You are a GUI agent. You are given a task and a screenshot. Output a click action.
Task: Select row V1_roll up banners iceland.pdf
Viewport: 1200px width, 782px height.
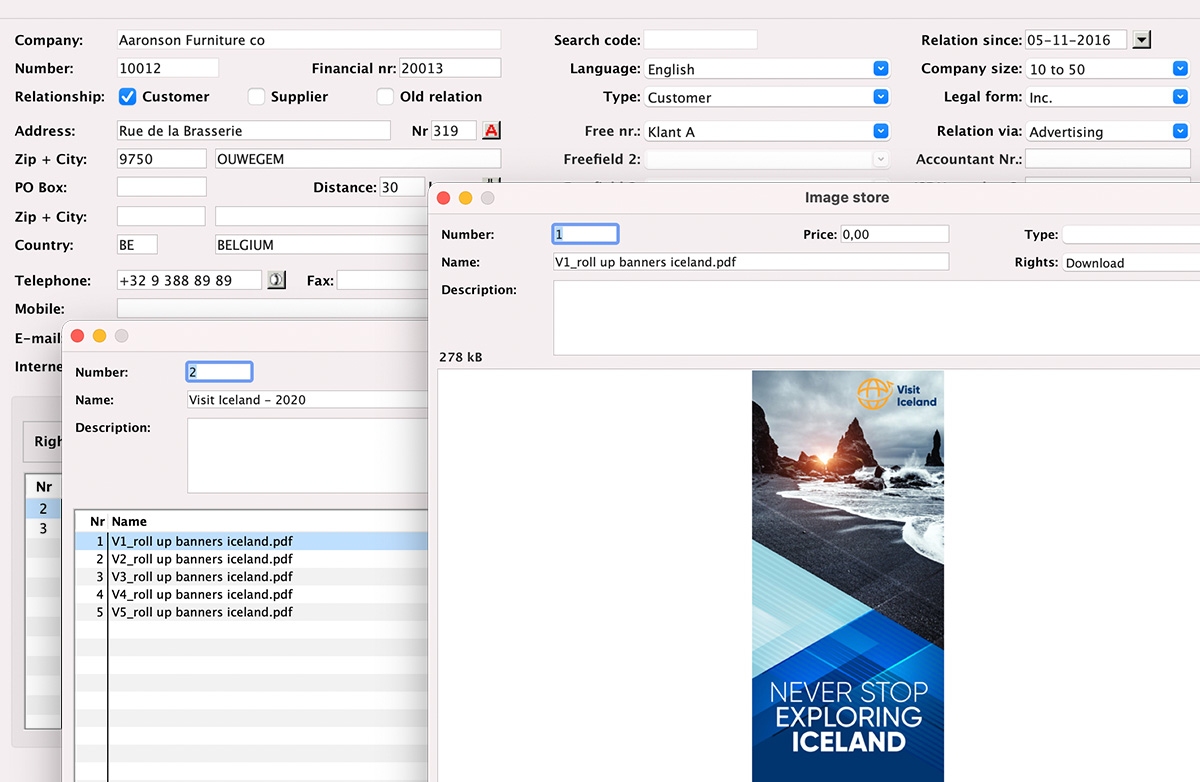pos(252,541)
